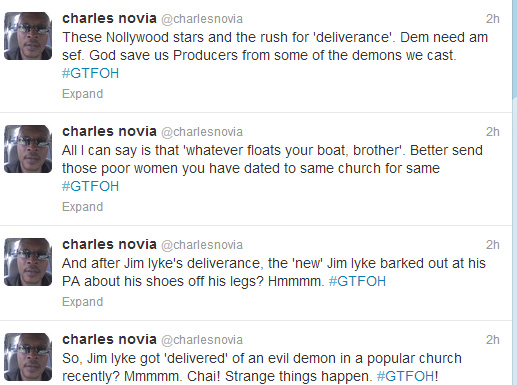Open avatar of the Jim Iyke barked tweet

28,262
